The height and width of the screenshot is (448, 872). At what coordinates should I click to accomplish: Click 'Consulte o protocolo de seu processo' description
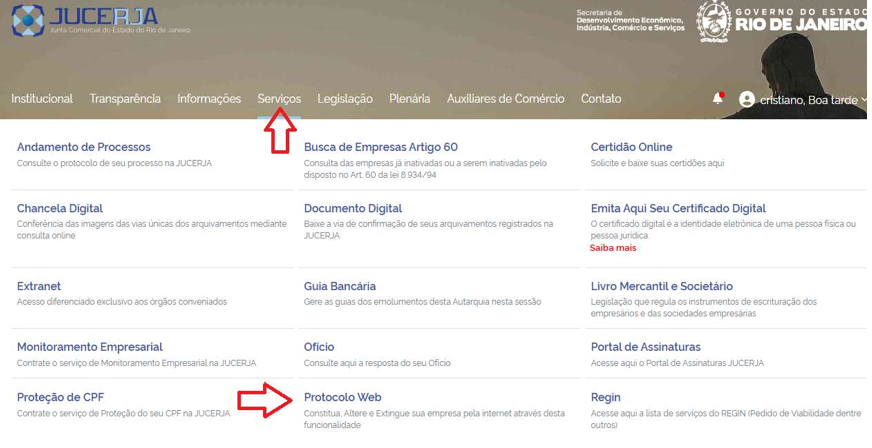[115, 163]
